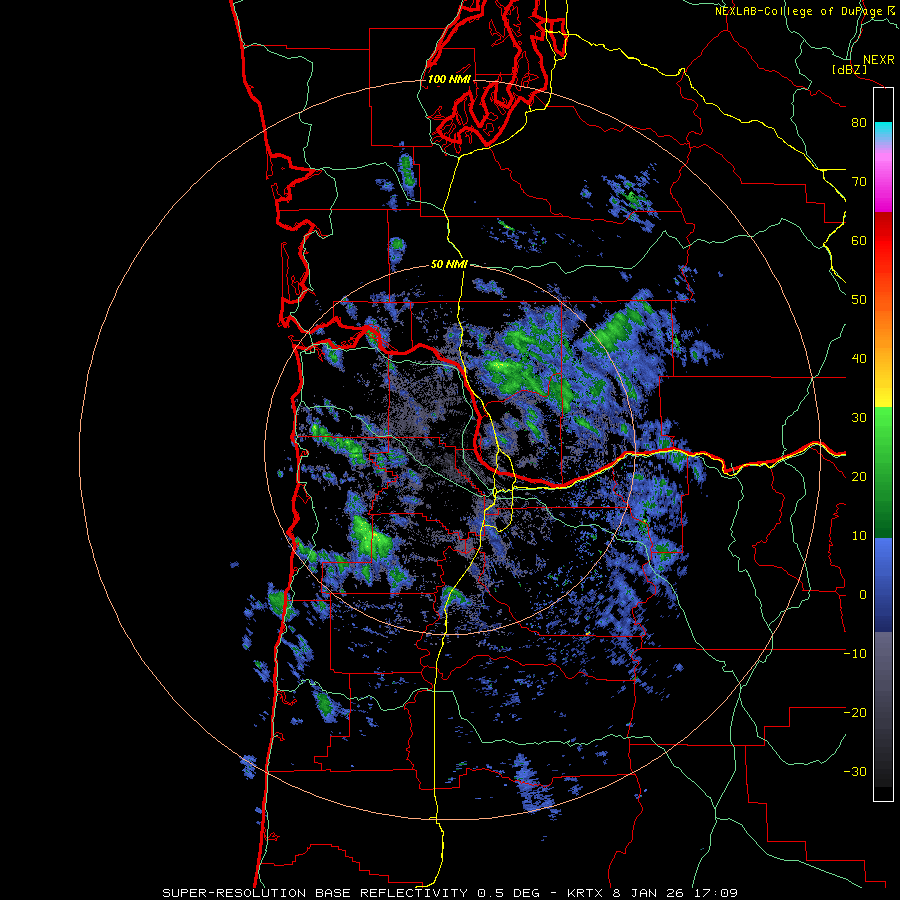
Task: Click the cyan segment of the color bar
Action: [883, 131]
